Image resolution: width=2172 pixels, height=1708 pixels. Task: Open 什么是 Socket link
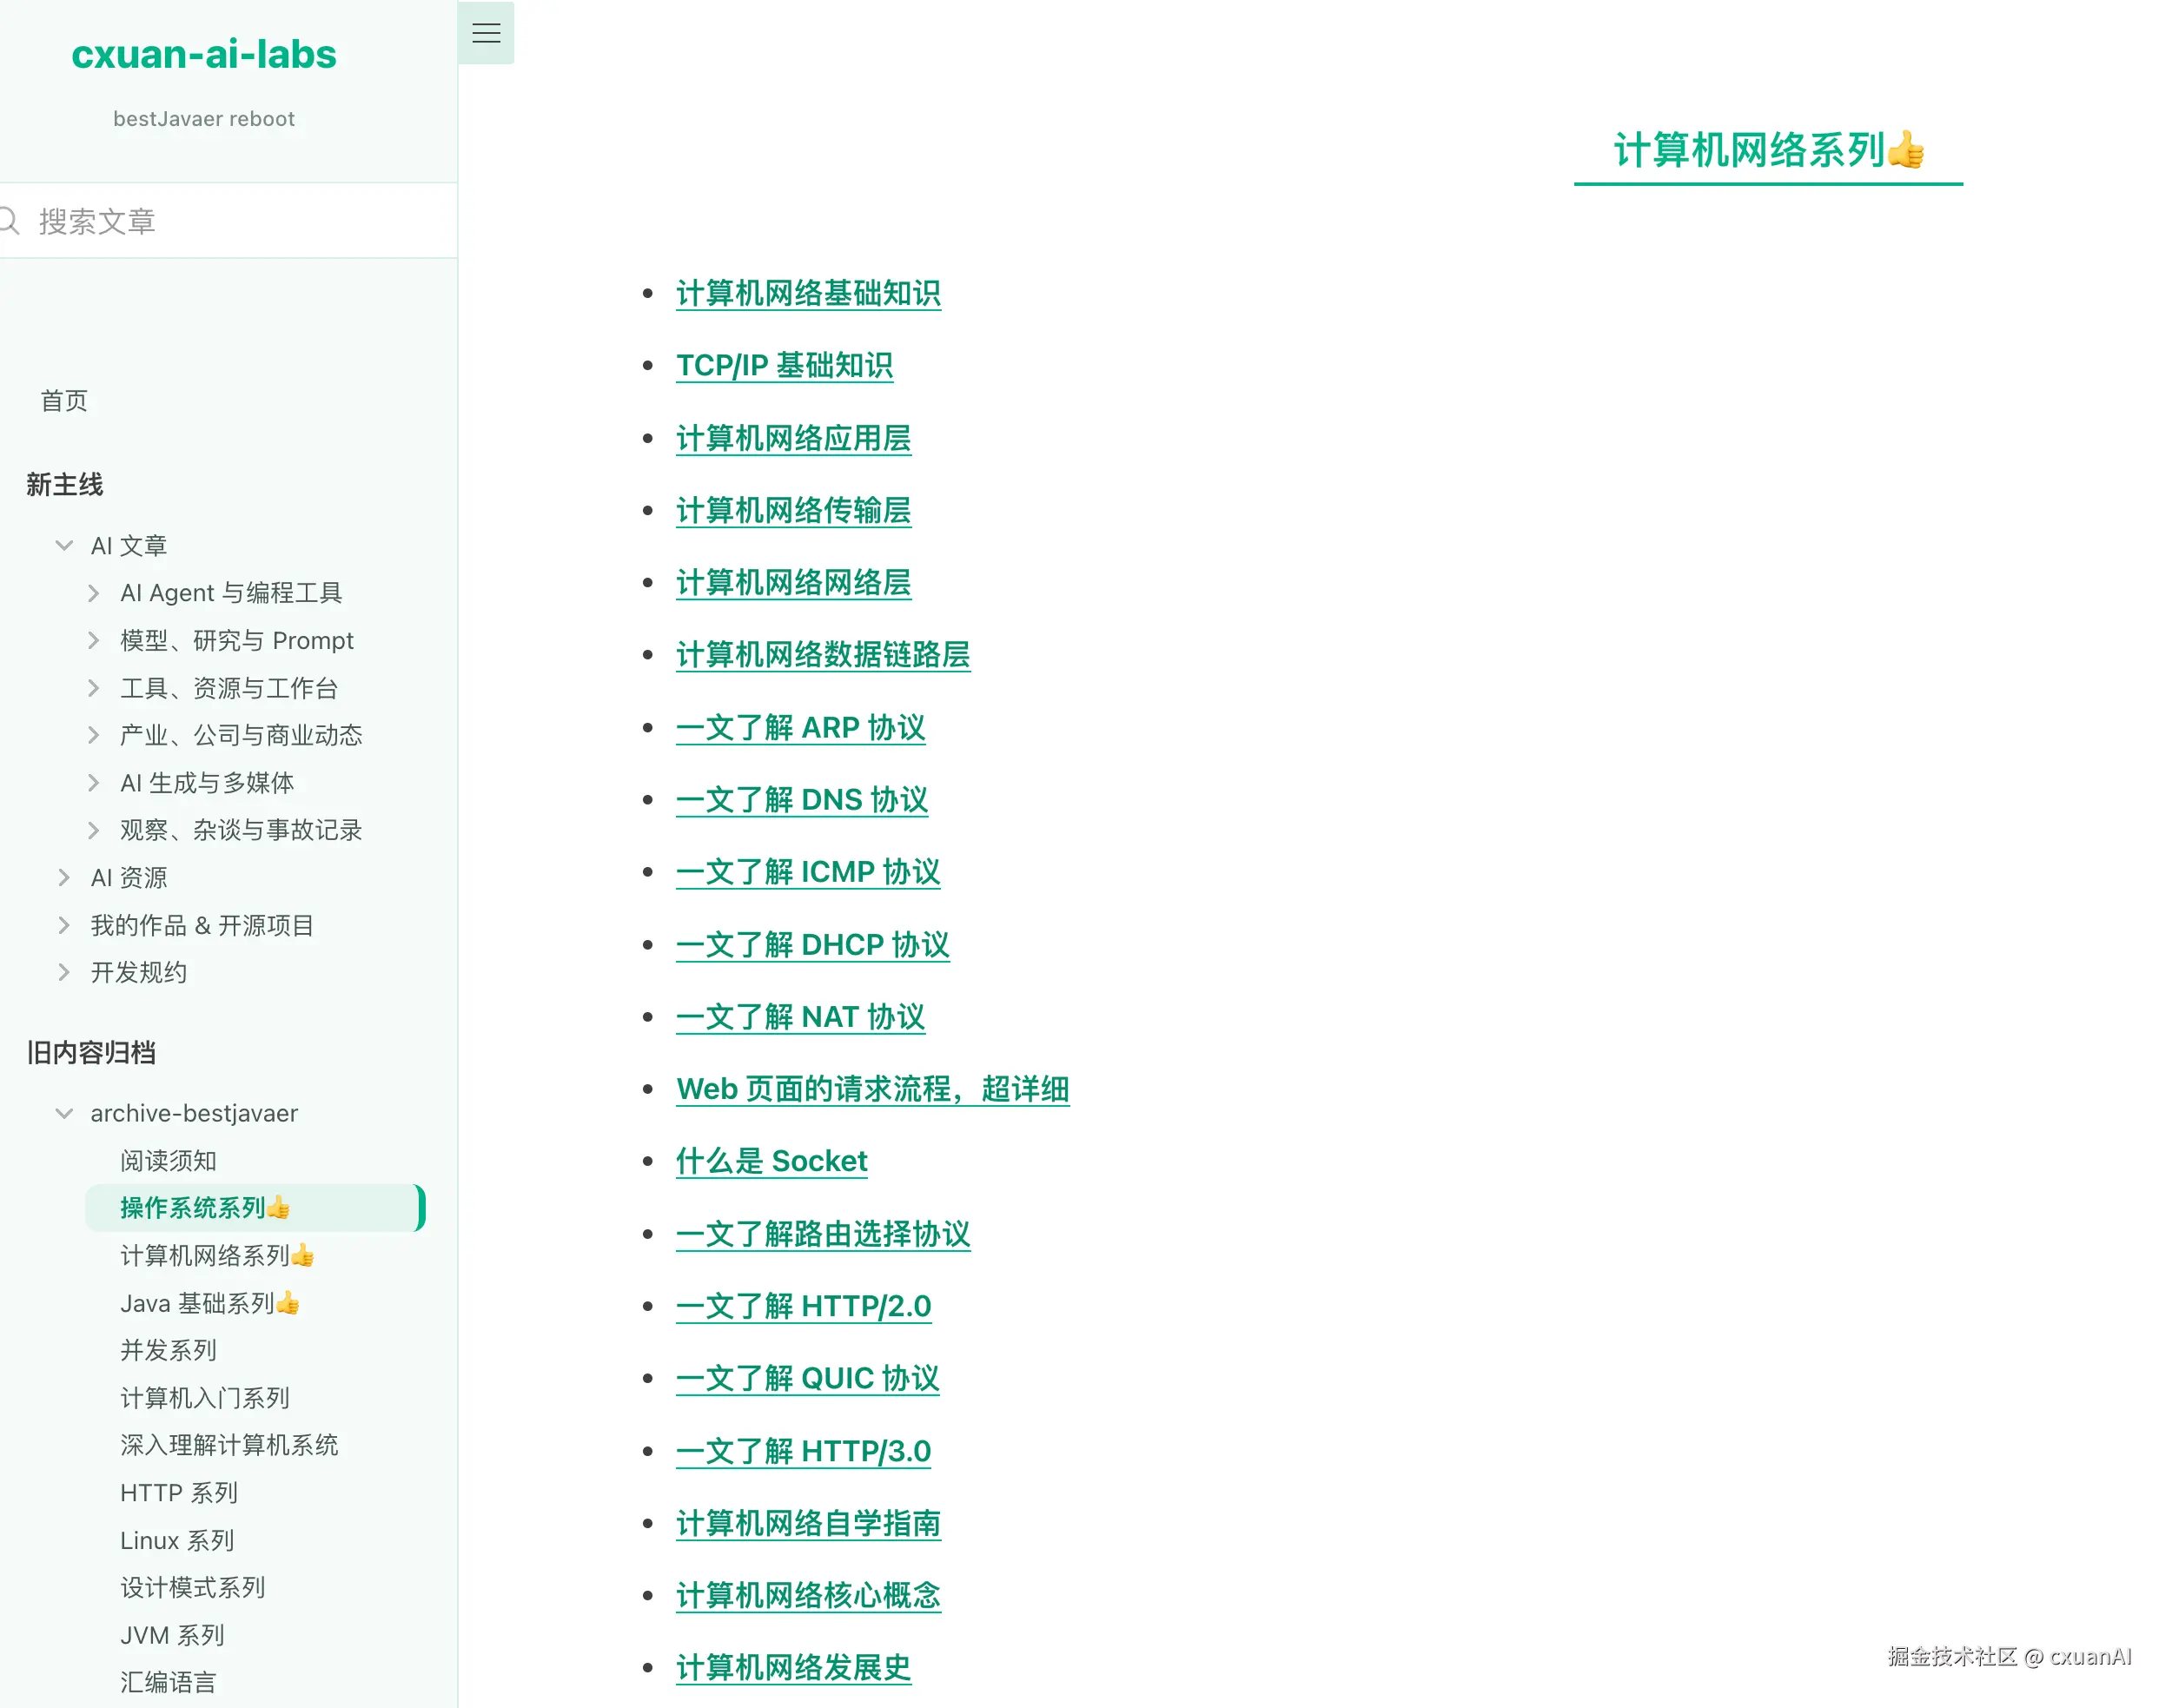[771, 1162]
